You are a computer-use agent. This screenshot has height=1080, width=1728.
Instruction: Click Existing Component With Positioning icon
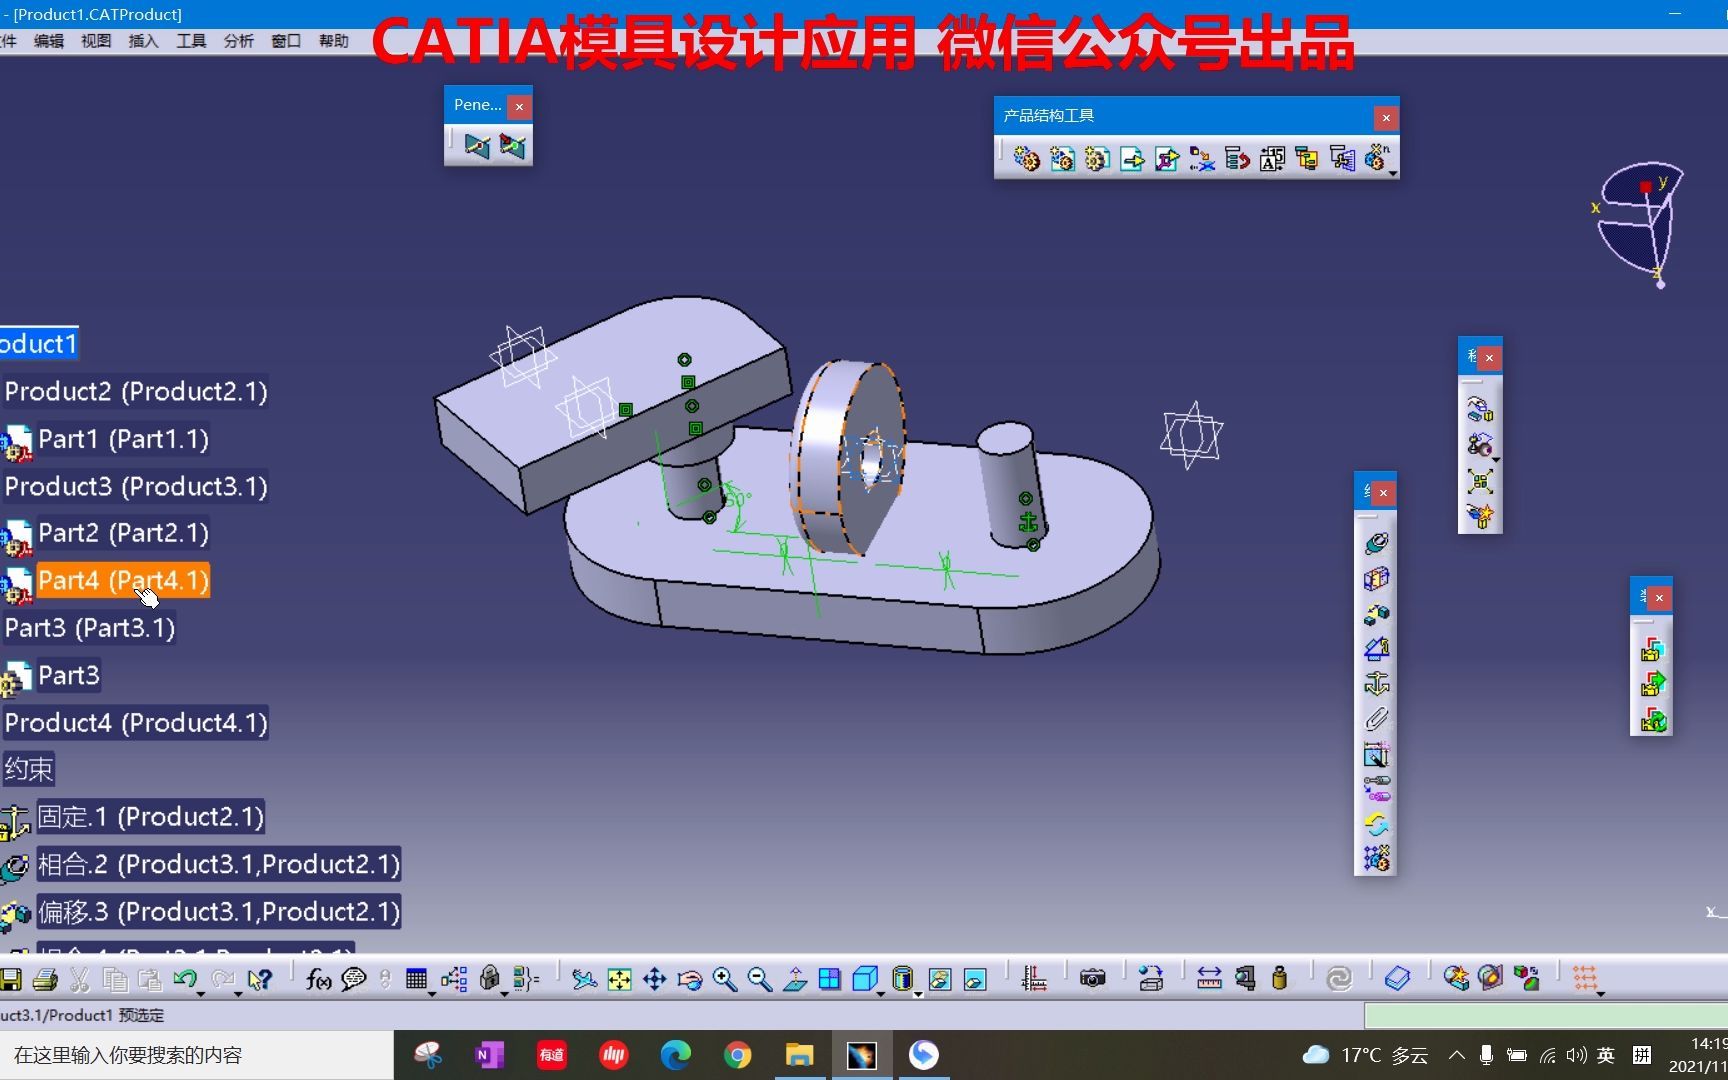1167,158
